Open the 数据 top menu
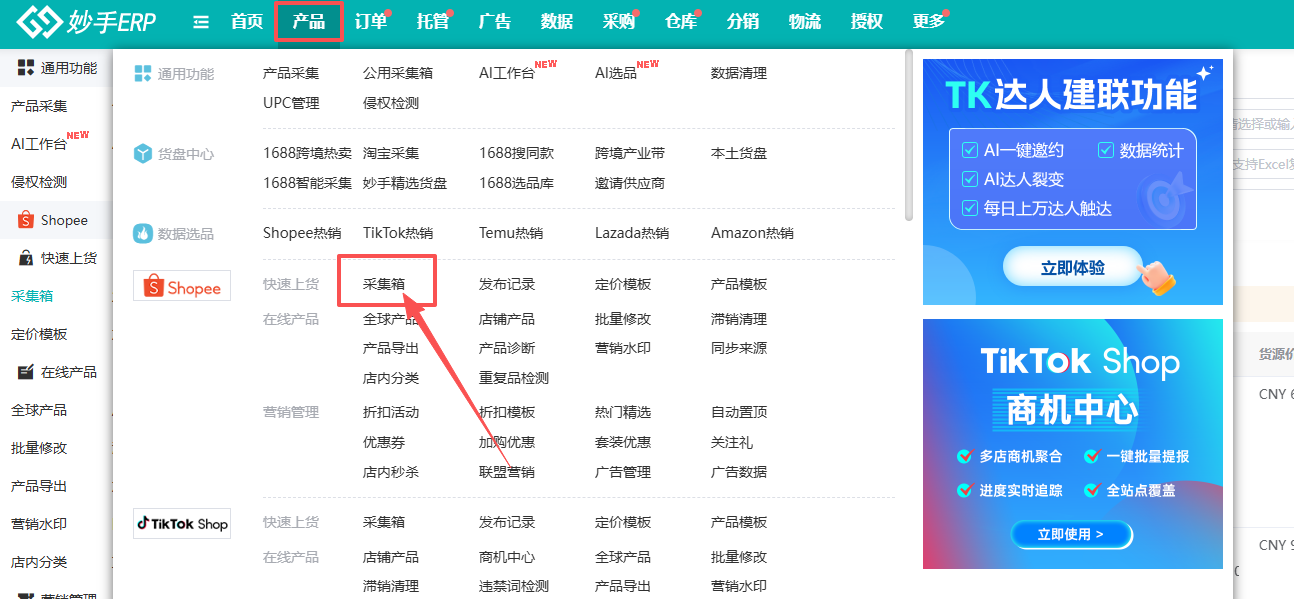 (x=557, y=22)
